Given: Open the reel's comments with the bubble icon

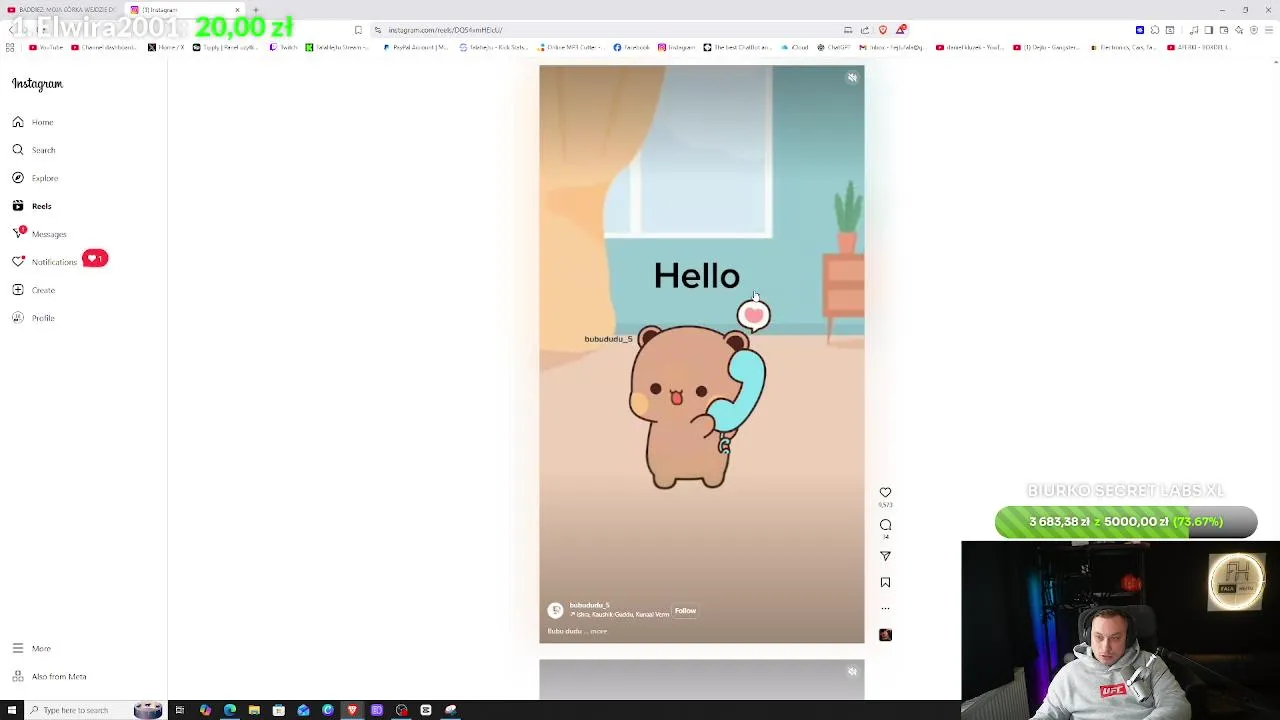Looking at the screenshot, I should point(885,524).
